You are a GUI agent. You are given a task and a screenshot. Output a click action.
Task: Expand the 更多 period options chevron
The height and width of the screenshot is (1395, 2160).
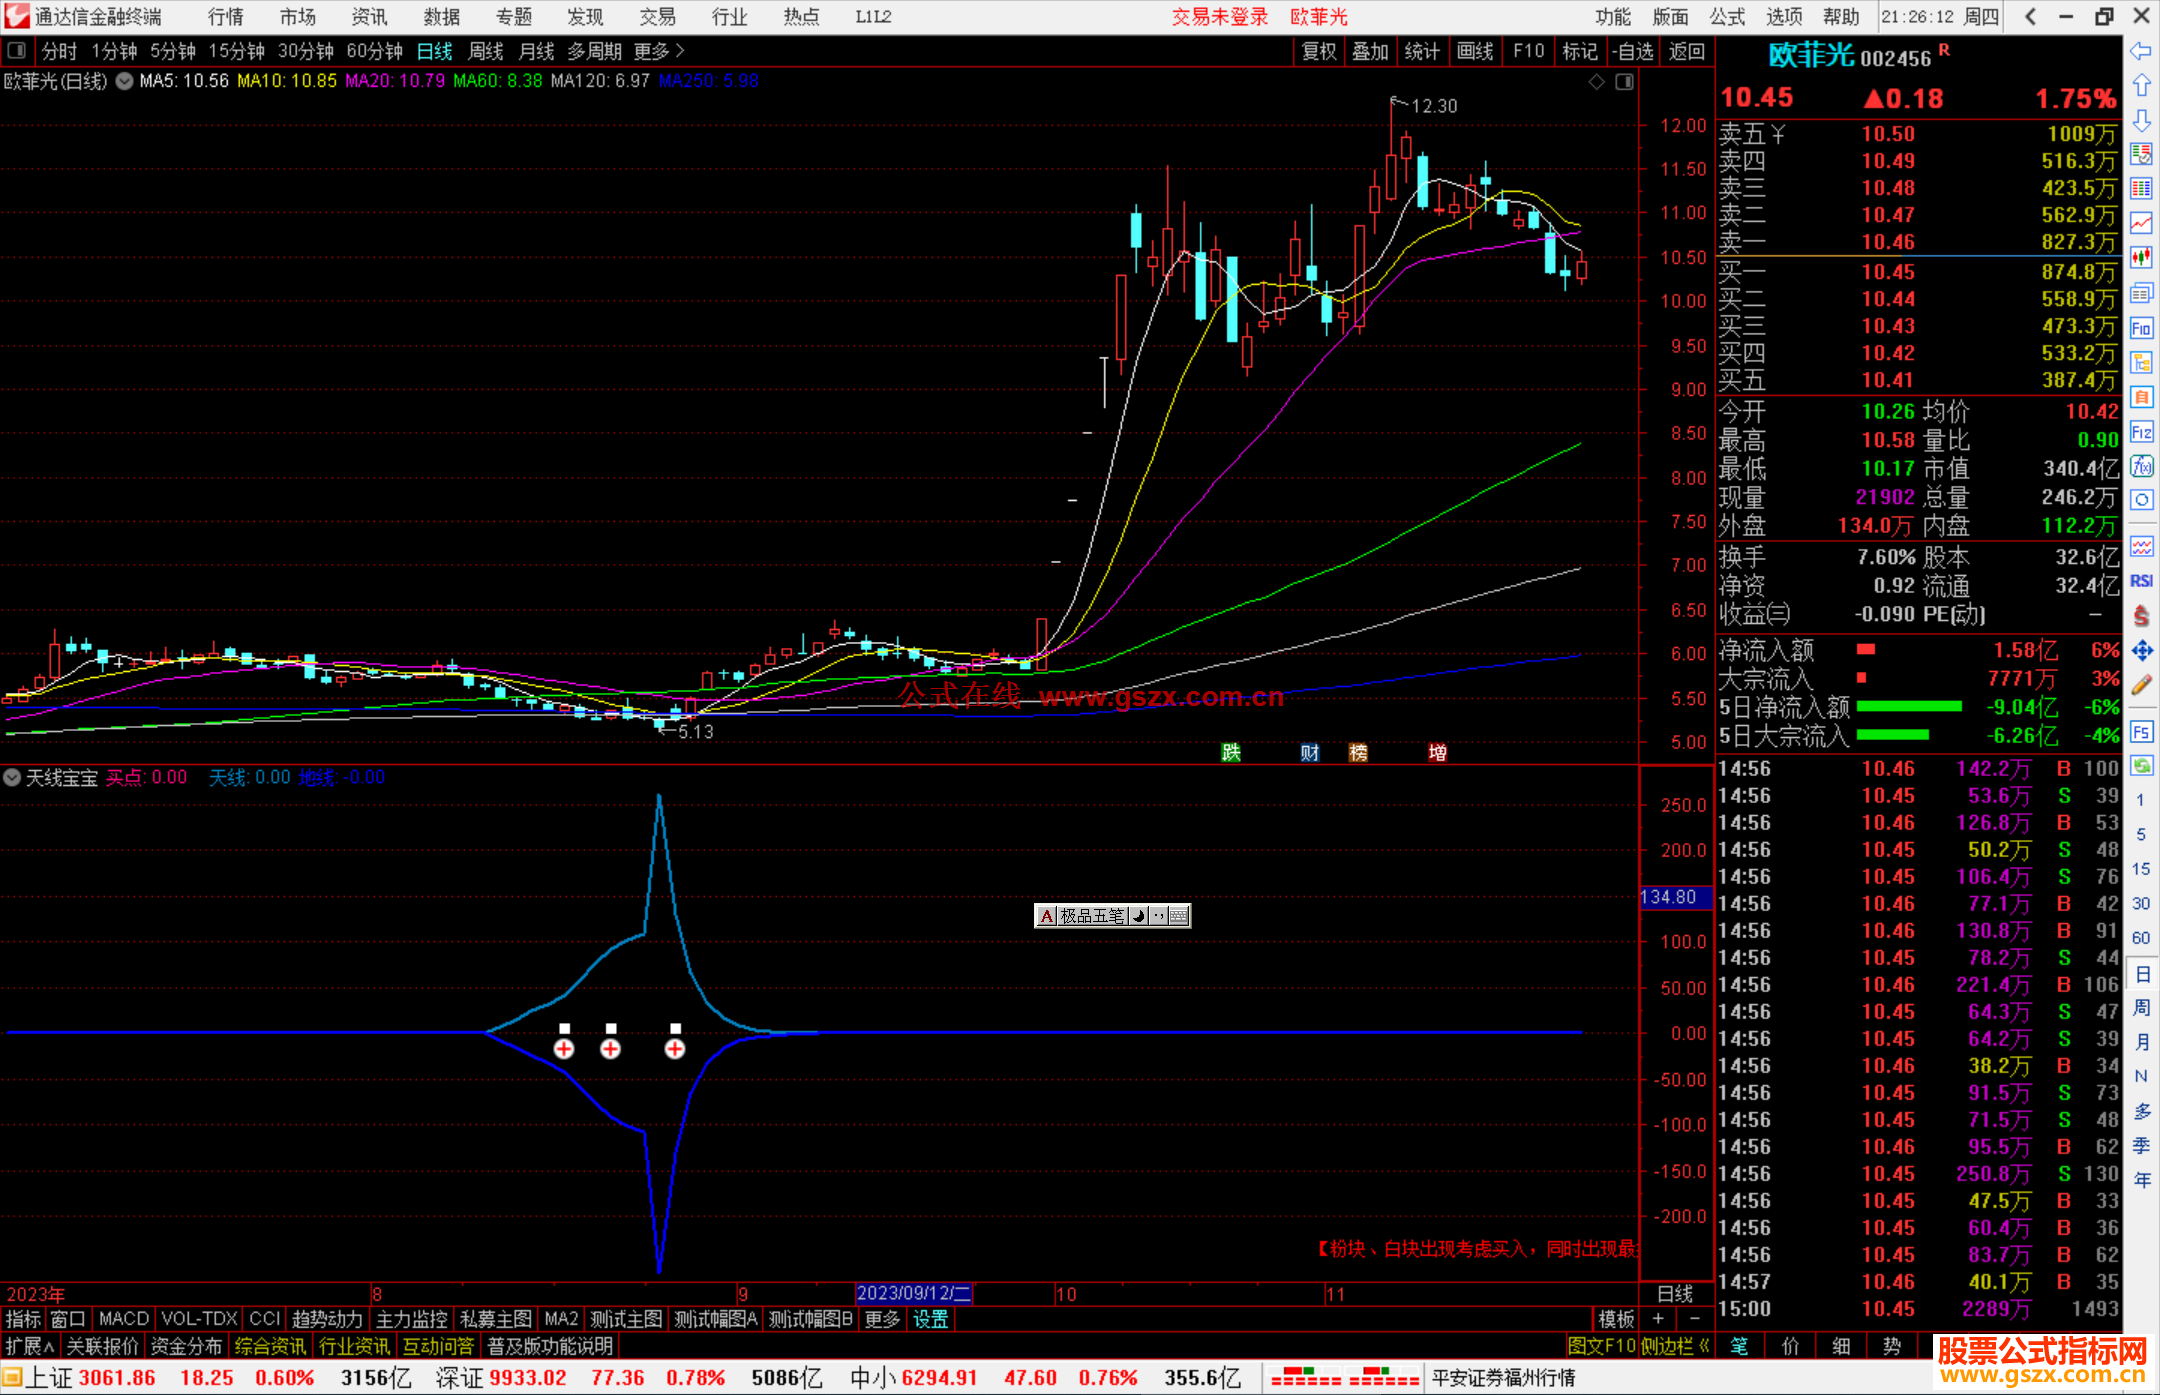680,51
